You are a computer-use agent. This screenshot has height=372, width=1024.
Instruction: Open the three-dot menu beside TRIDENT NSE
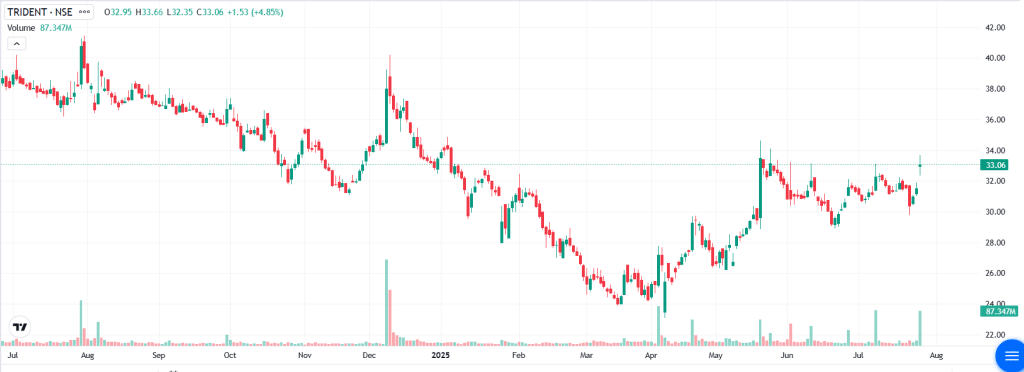(x=84, y=12)
